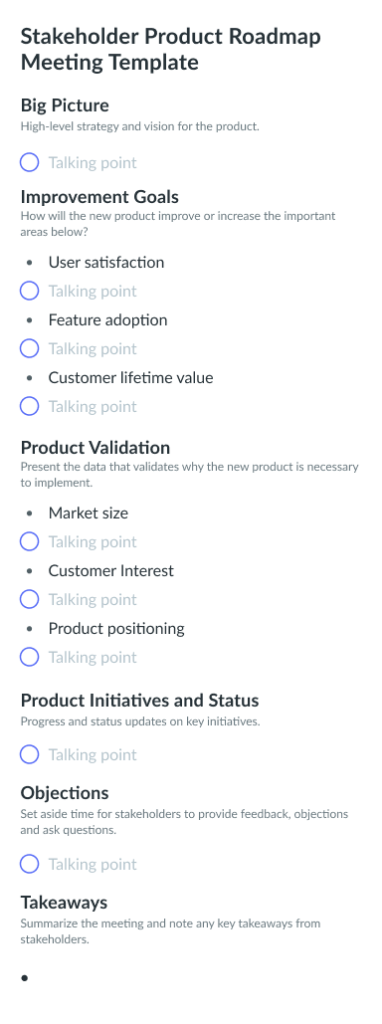Check the circle below Customer lifetime value
Image resolution: width=382 pixels, height=1024 pixels.
[x=29, y=406]
